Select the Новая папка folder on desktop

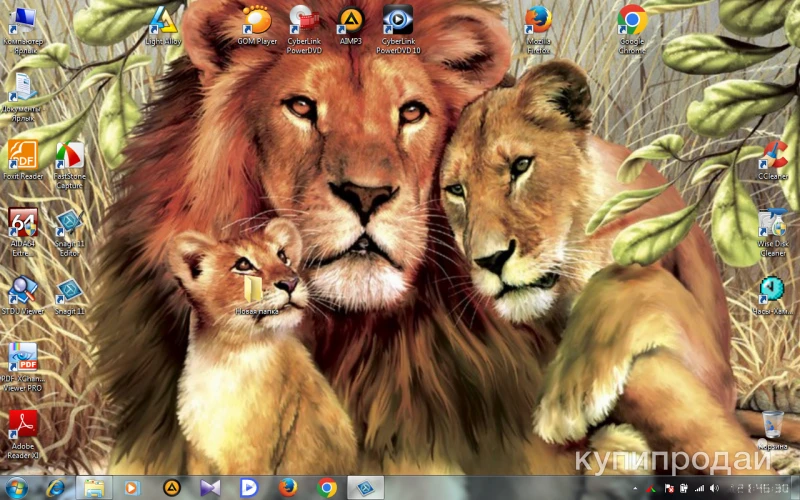[x=254, y=290]
